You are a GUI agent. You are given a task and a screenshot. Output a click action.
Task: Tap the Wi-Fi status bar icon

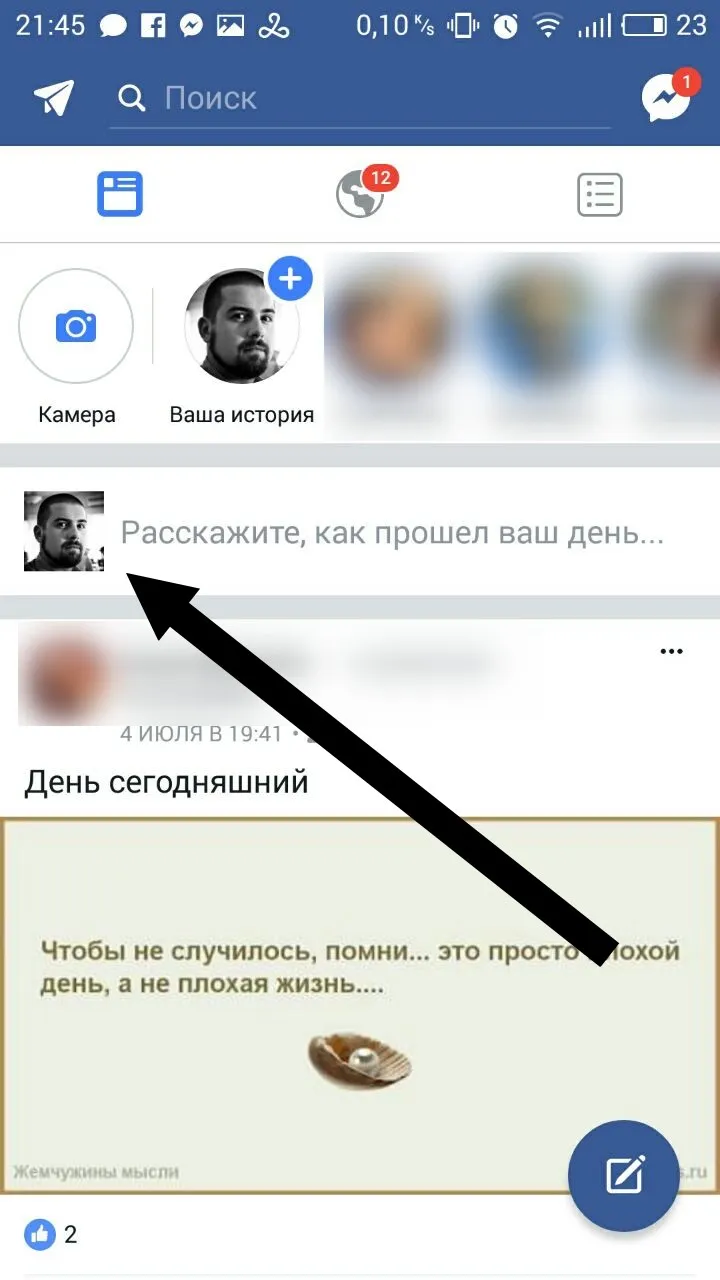[548, 26]
